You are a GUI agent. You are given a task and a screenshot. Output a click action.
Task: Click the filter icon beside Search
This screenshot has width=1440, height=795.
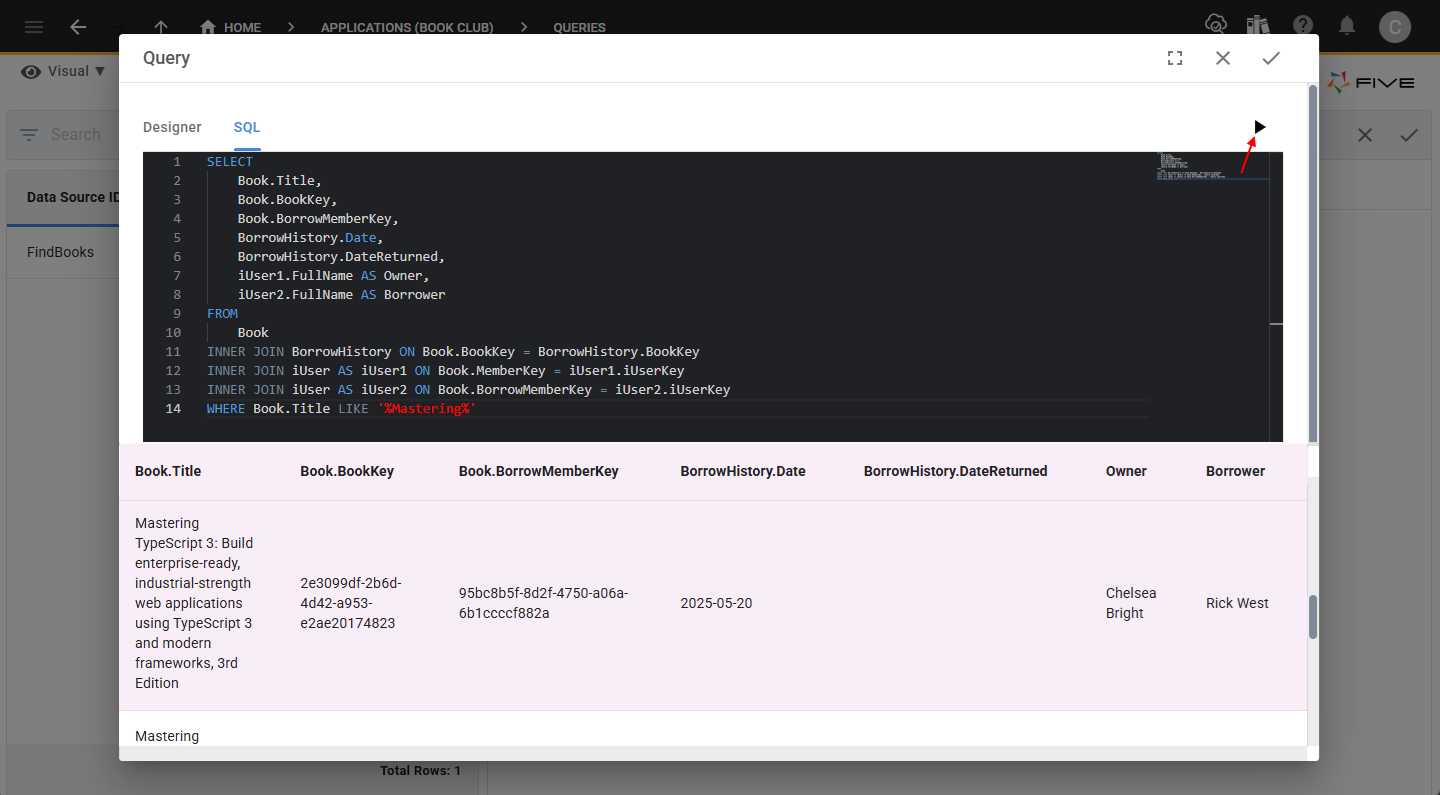(29, 134)
